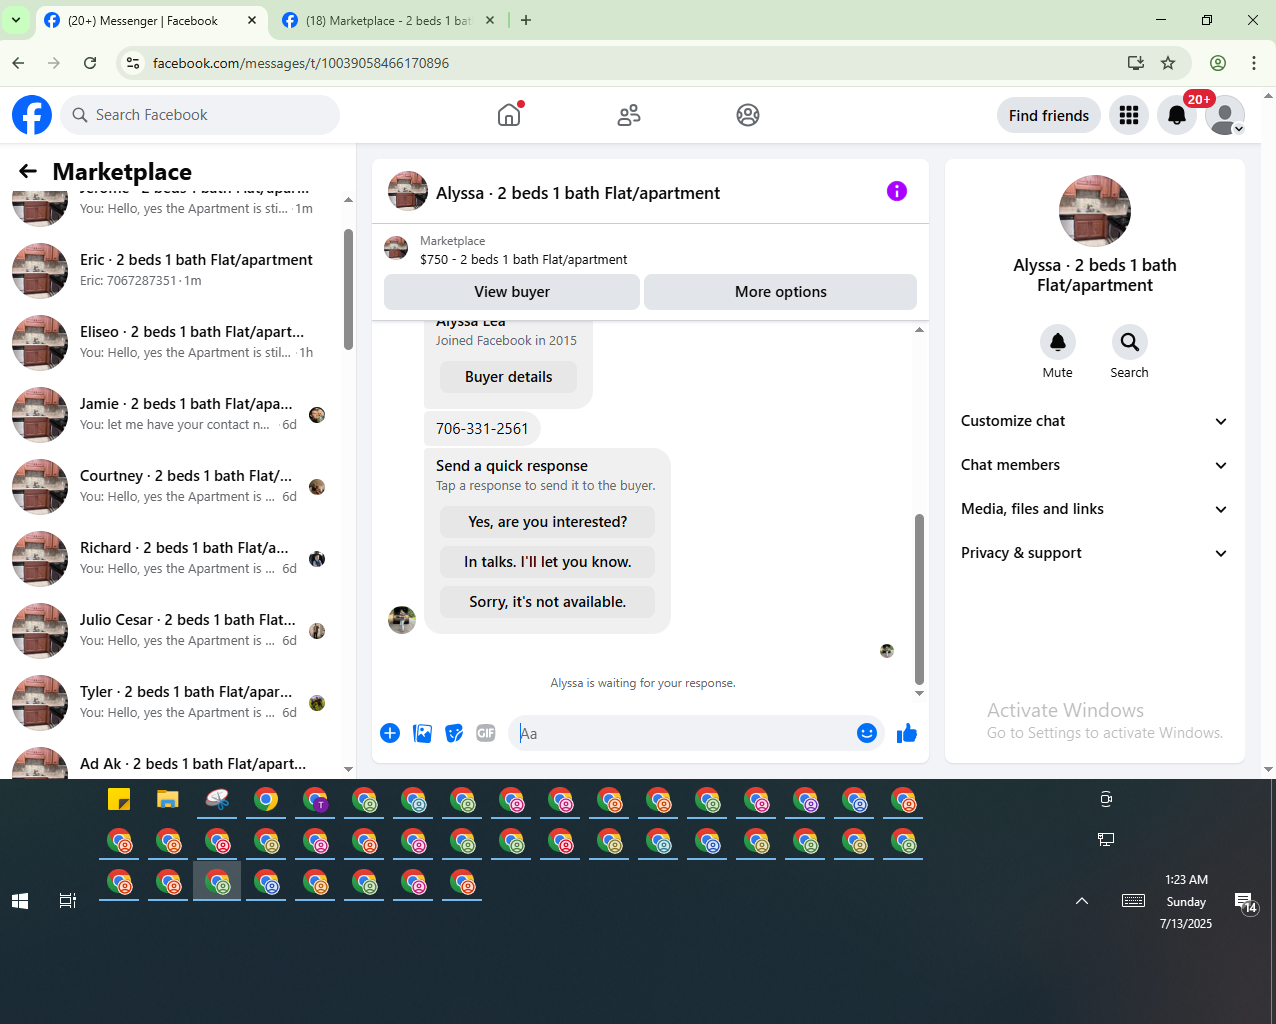Choose a GIF in composer

point(486,733)
